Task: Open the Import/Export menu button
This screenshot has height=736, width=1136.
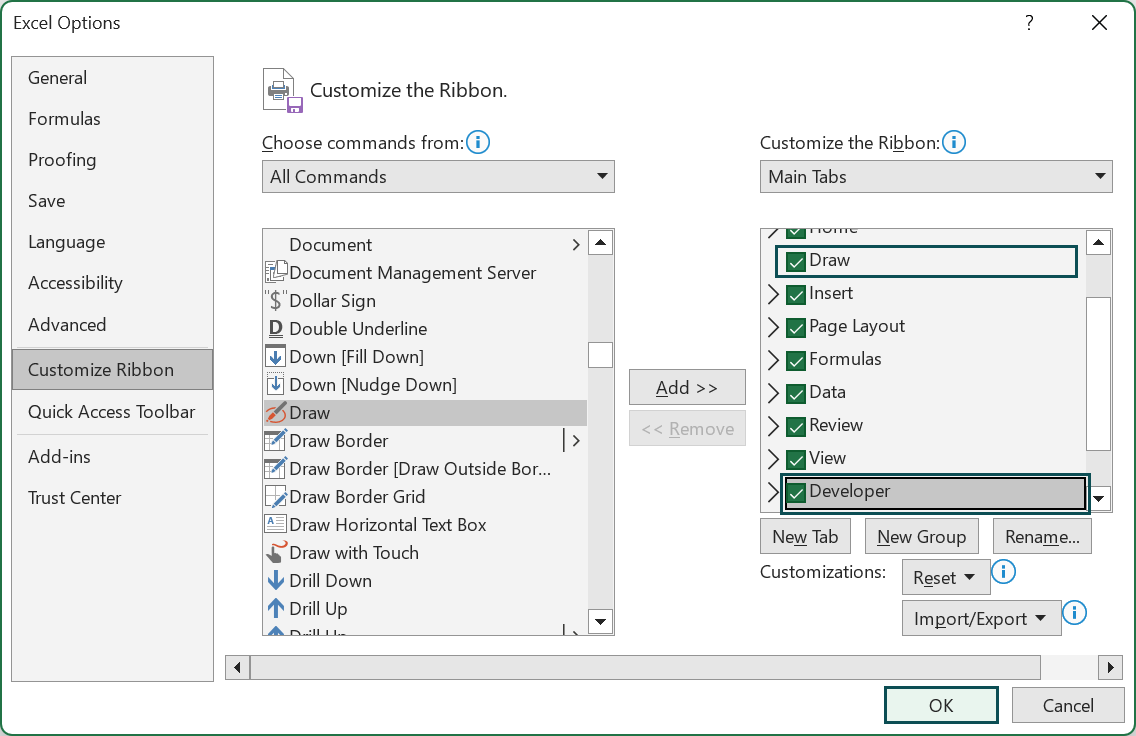Action: 981,619
